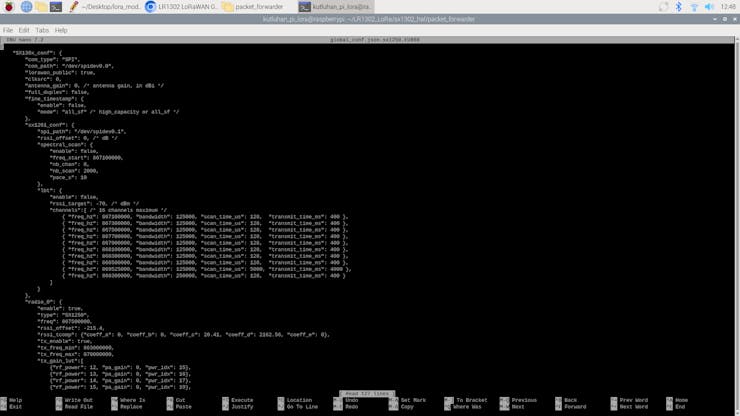The height and width of the screenshot is (416, 740).
Task: Open the Bluetooth tray menu
Action: 679,7
